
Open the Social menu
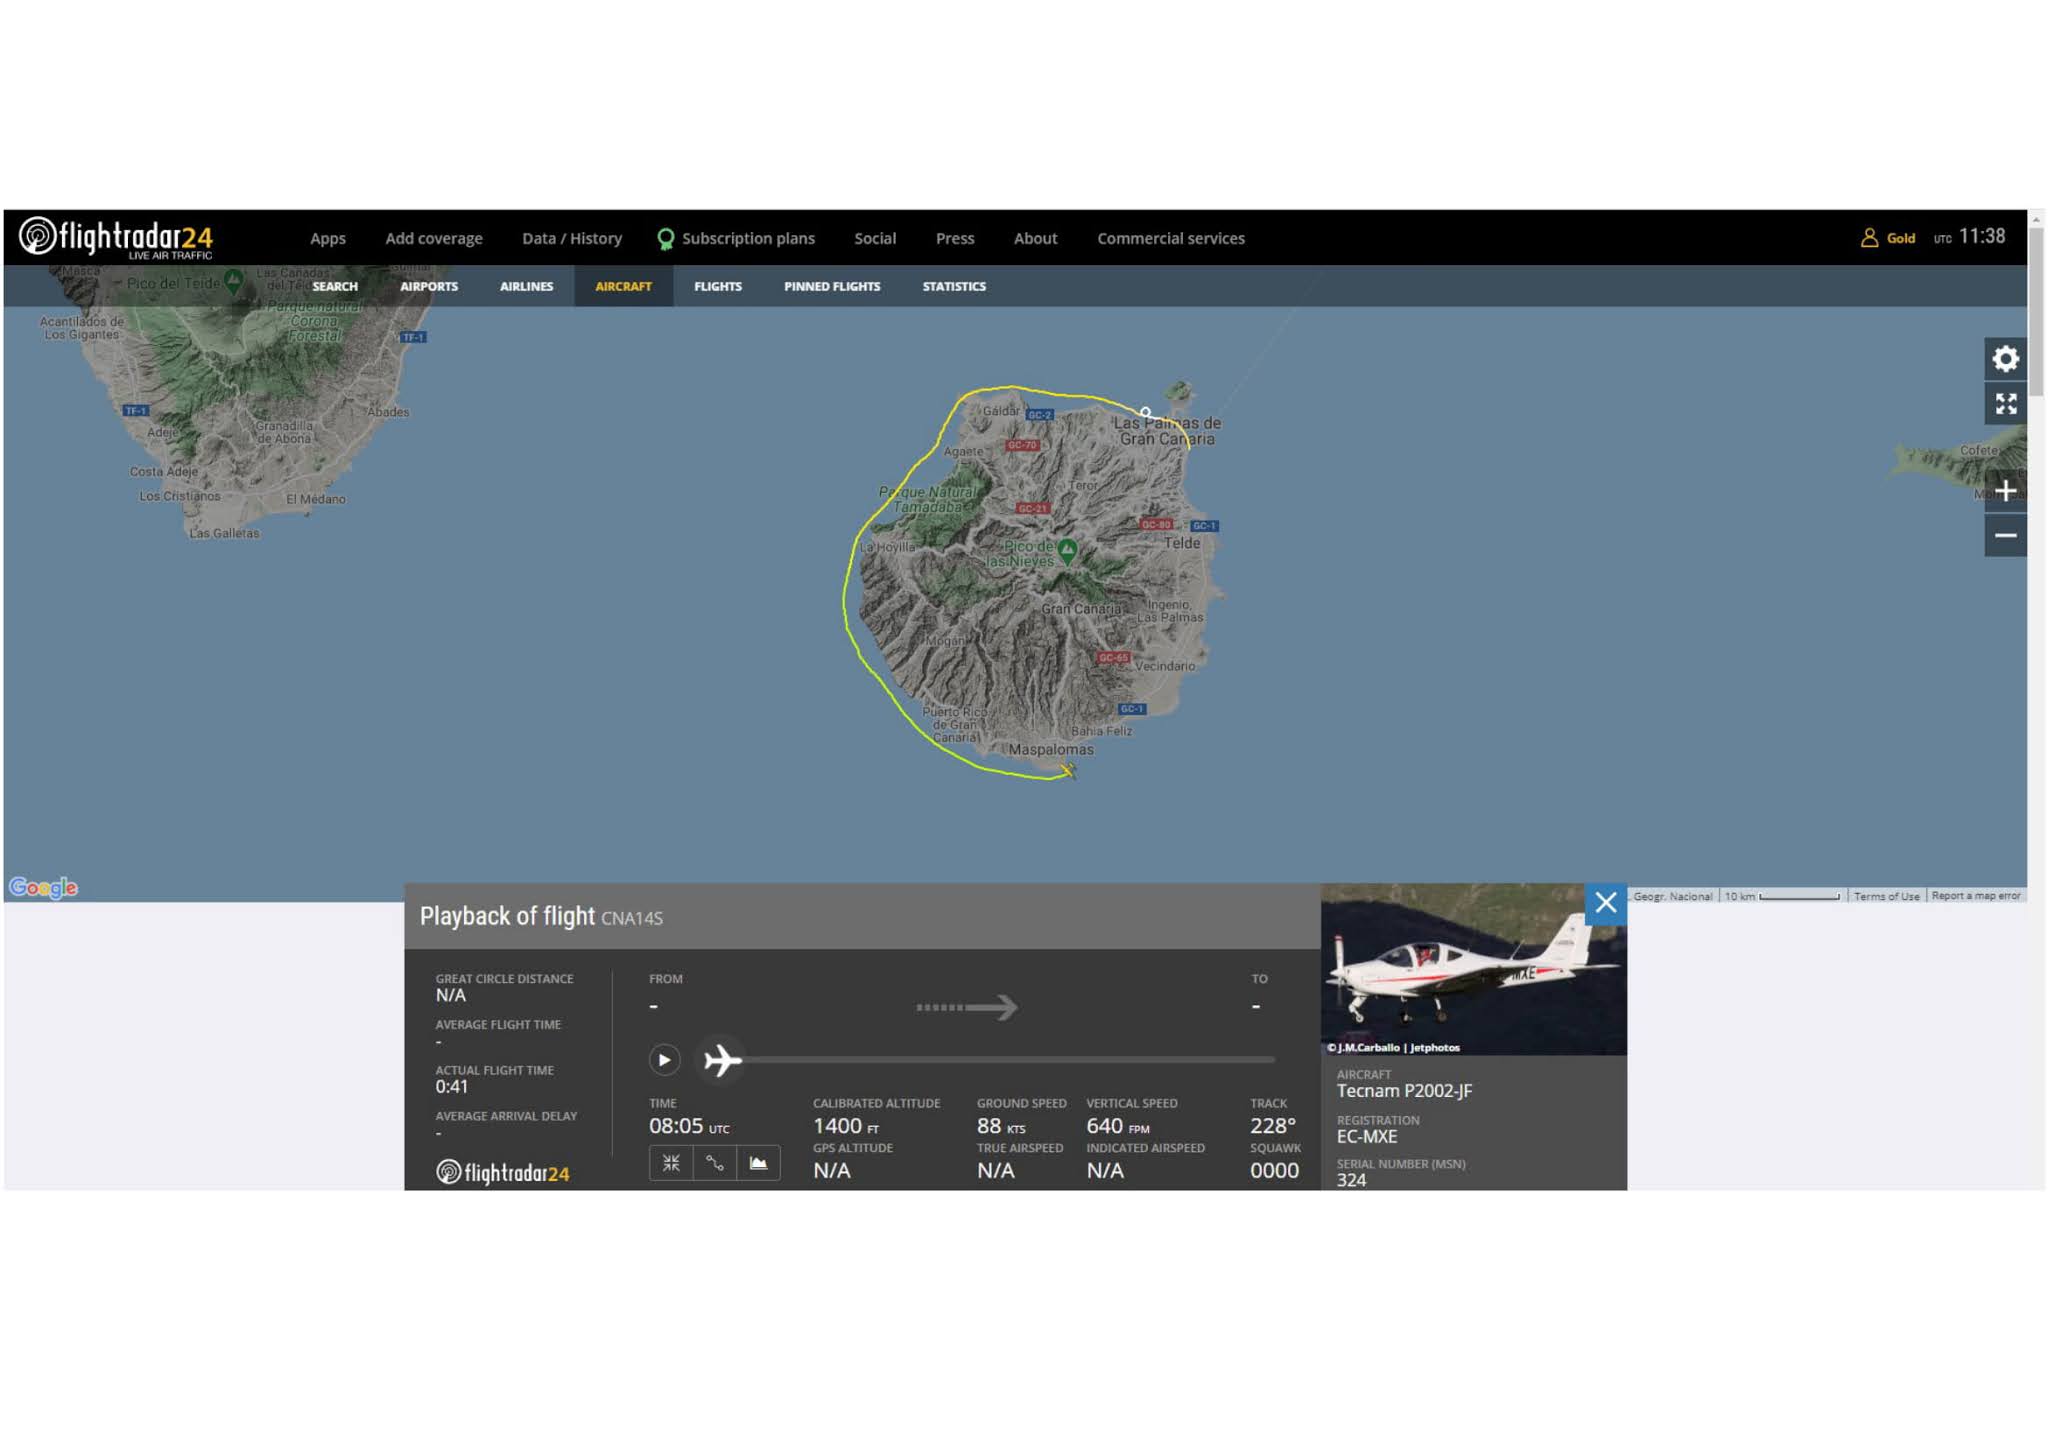[x=874, y=238]
